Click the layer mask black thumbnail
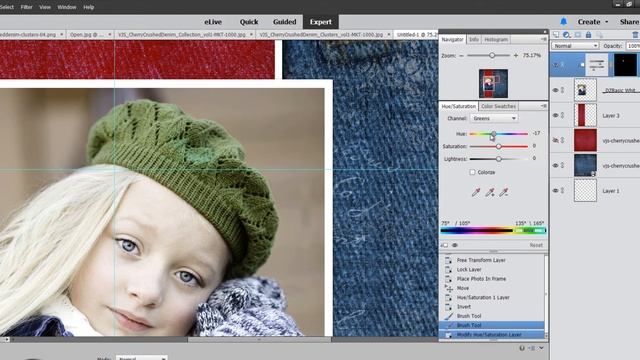The width and height of the screenshot is (640, 360). pyautogui.click(x=625, y=65)
